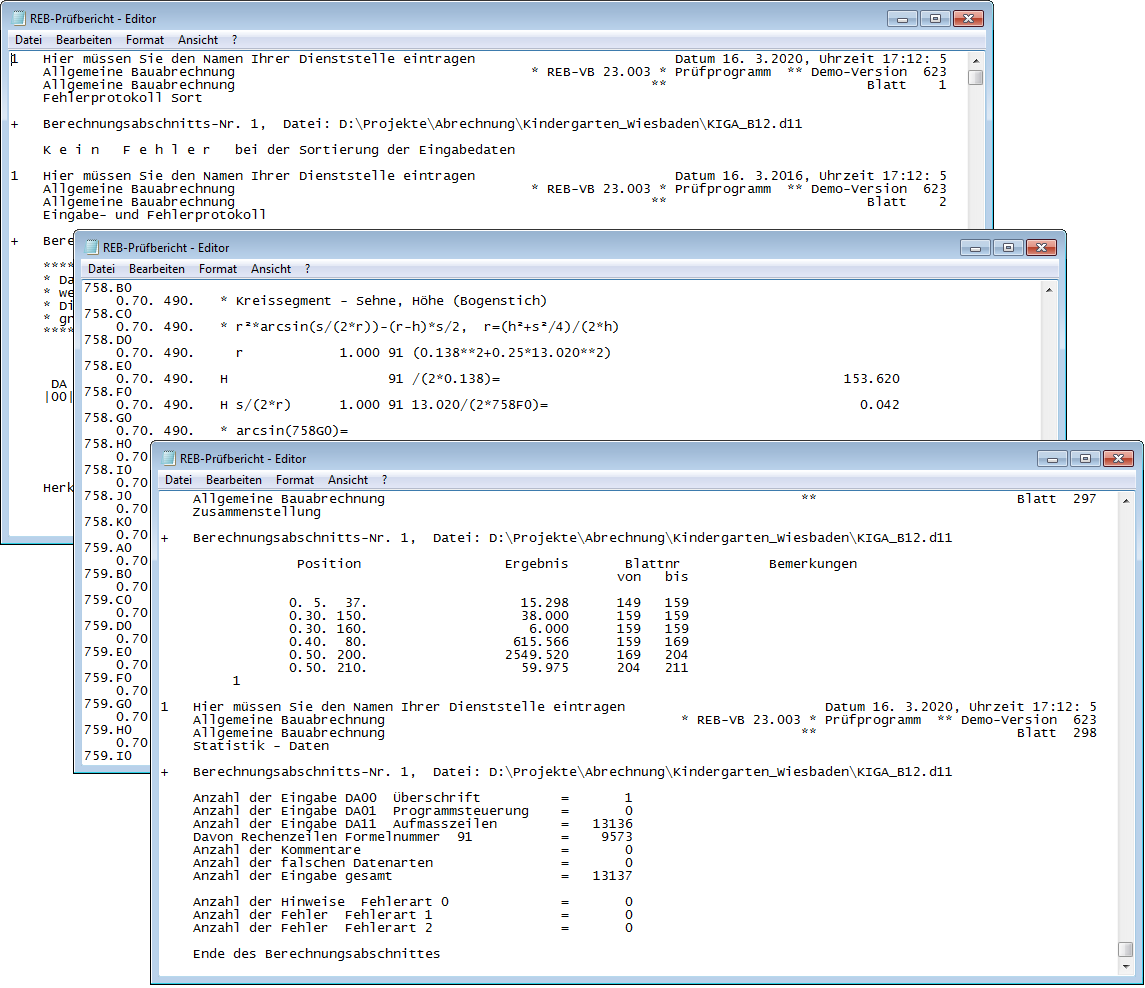This screenshot has width=1145, height=988.
Task: Open Ansicht menu in the rearmost Fehlerprotokoll window
Action: (198, 40)
